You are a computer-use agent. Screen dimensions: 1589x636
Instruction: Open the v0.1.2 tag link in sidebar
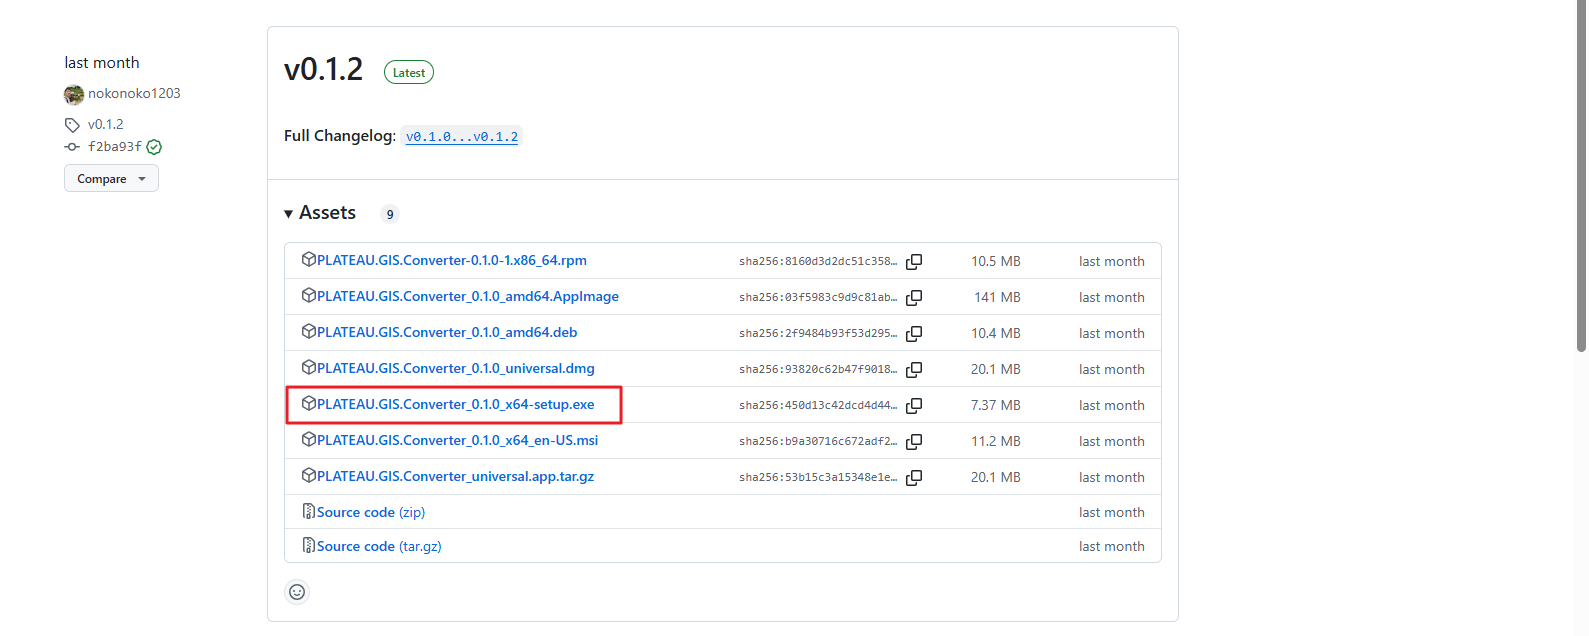point(106,124)
